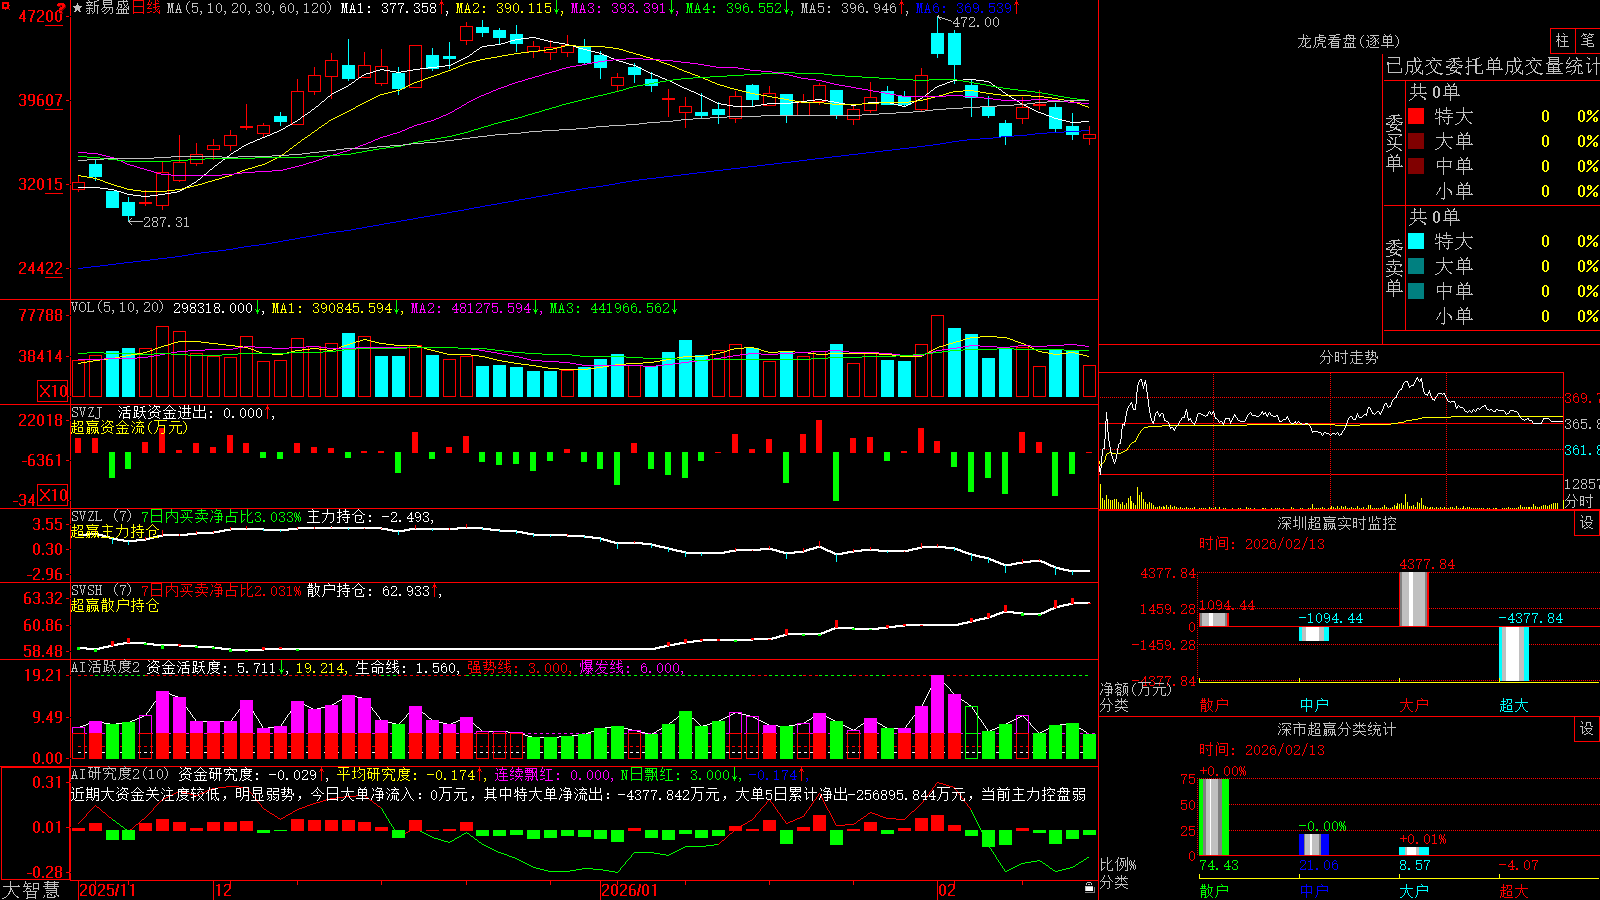Screen dimensions: 1600x900
Task: Click the 287.31 low price annotation
Action: 166,222
